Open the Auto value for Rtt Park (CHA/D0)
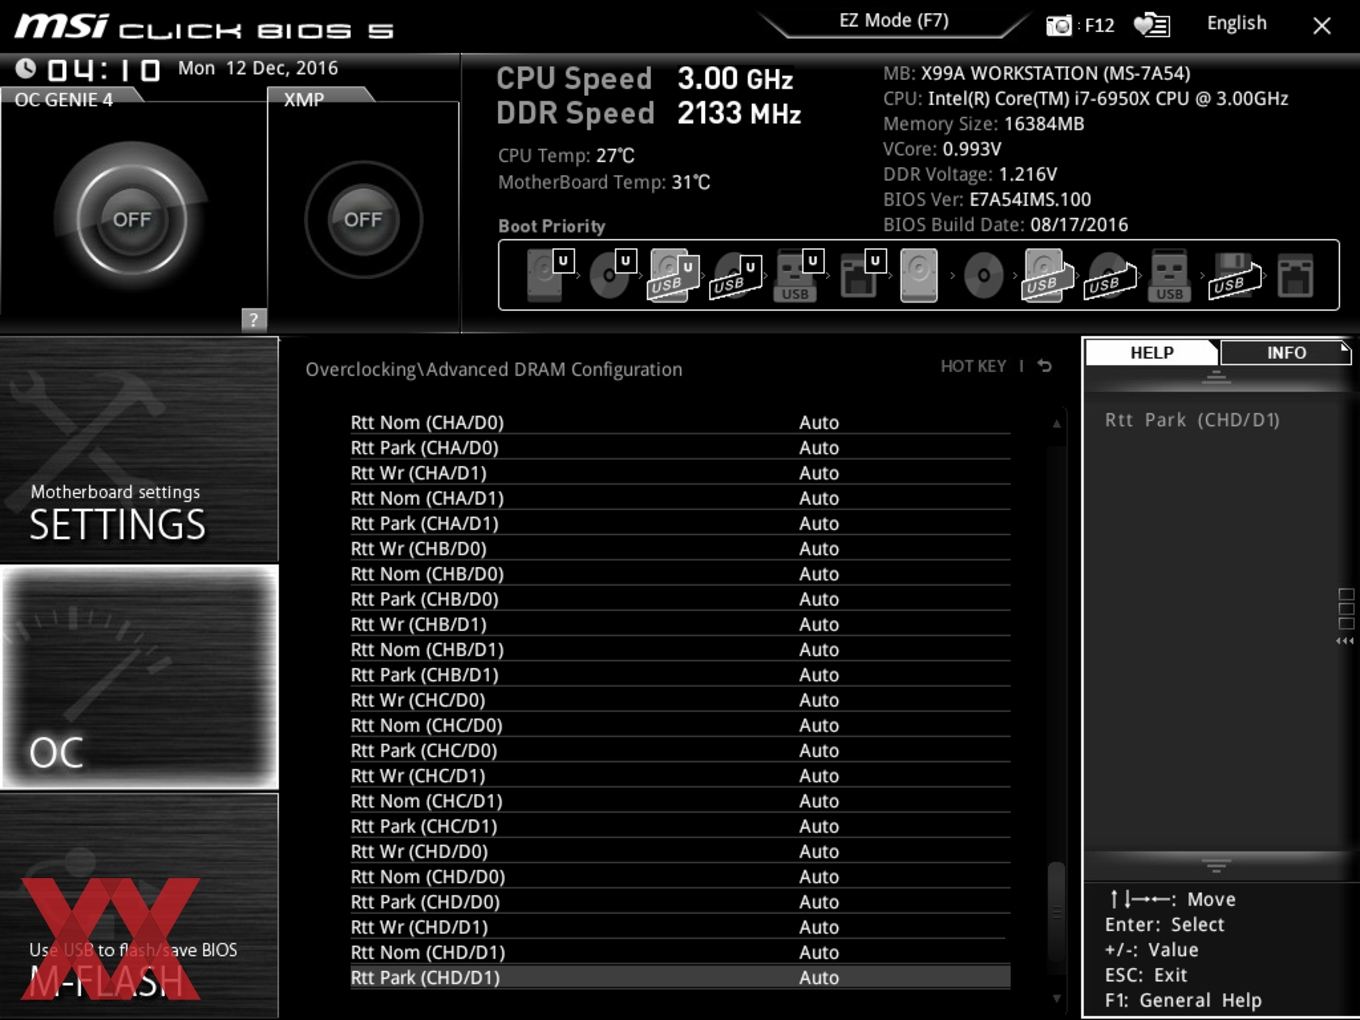Image resolution: width=1360 pixels, height=1020 pixels. tap(818, 447)
